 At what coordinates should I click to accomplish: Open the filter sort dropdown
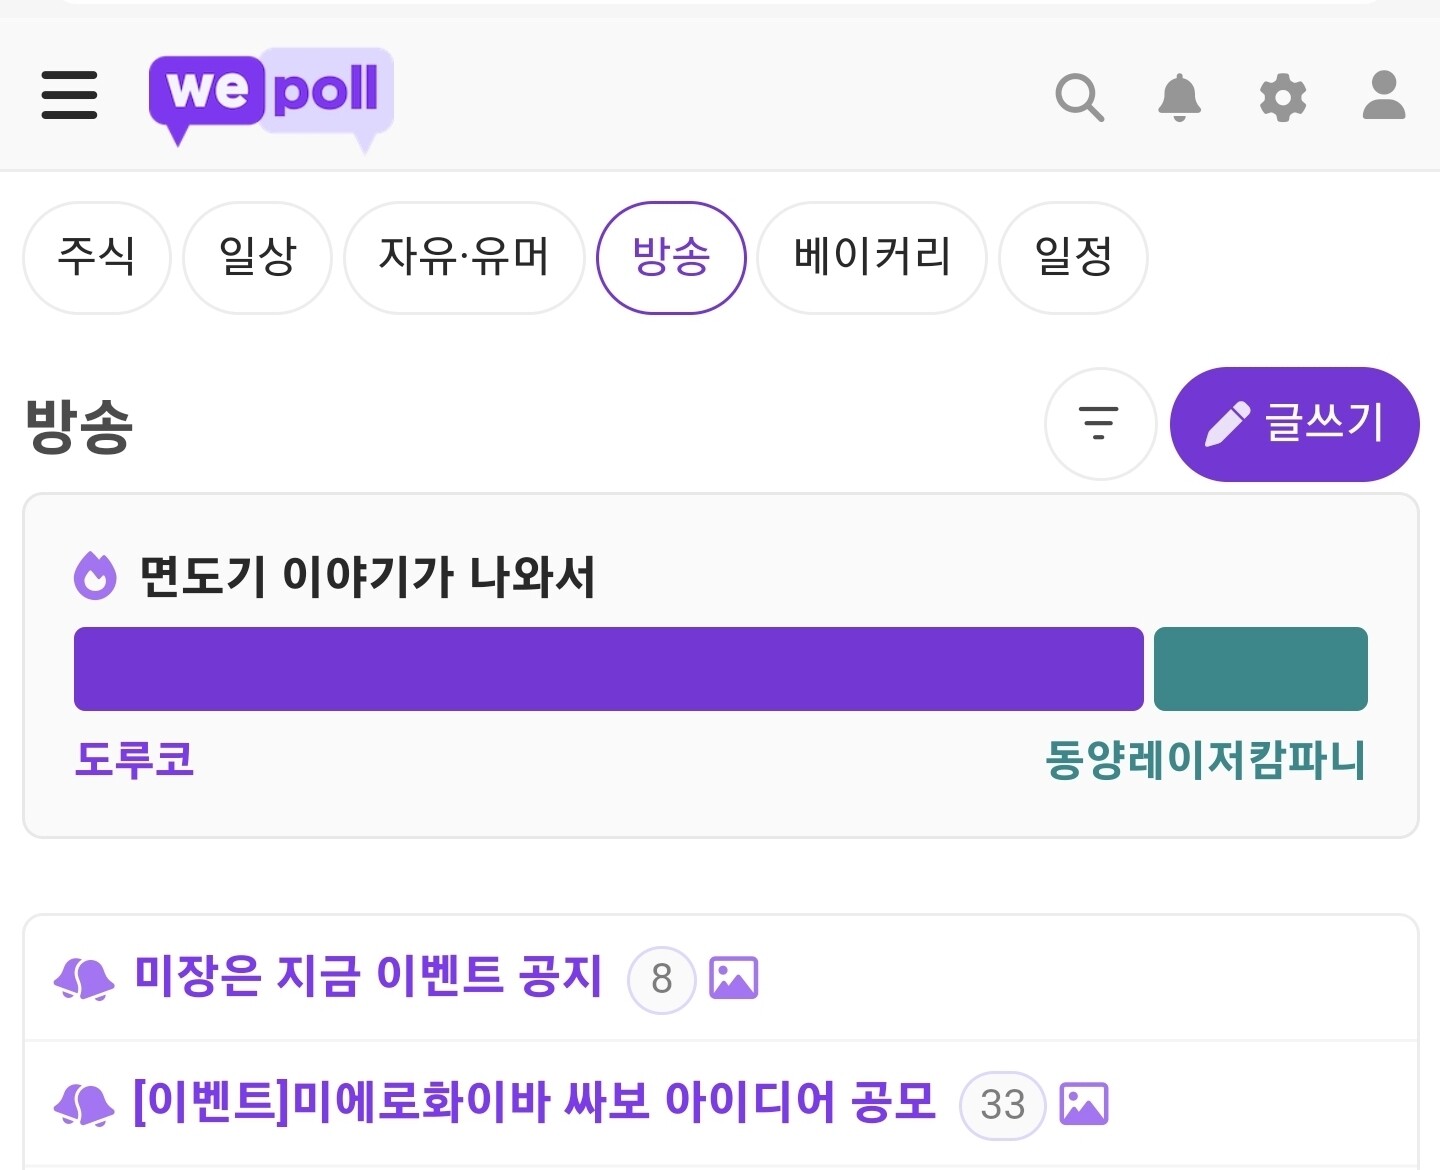(x=1100, y=423)
